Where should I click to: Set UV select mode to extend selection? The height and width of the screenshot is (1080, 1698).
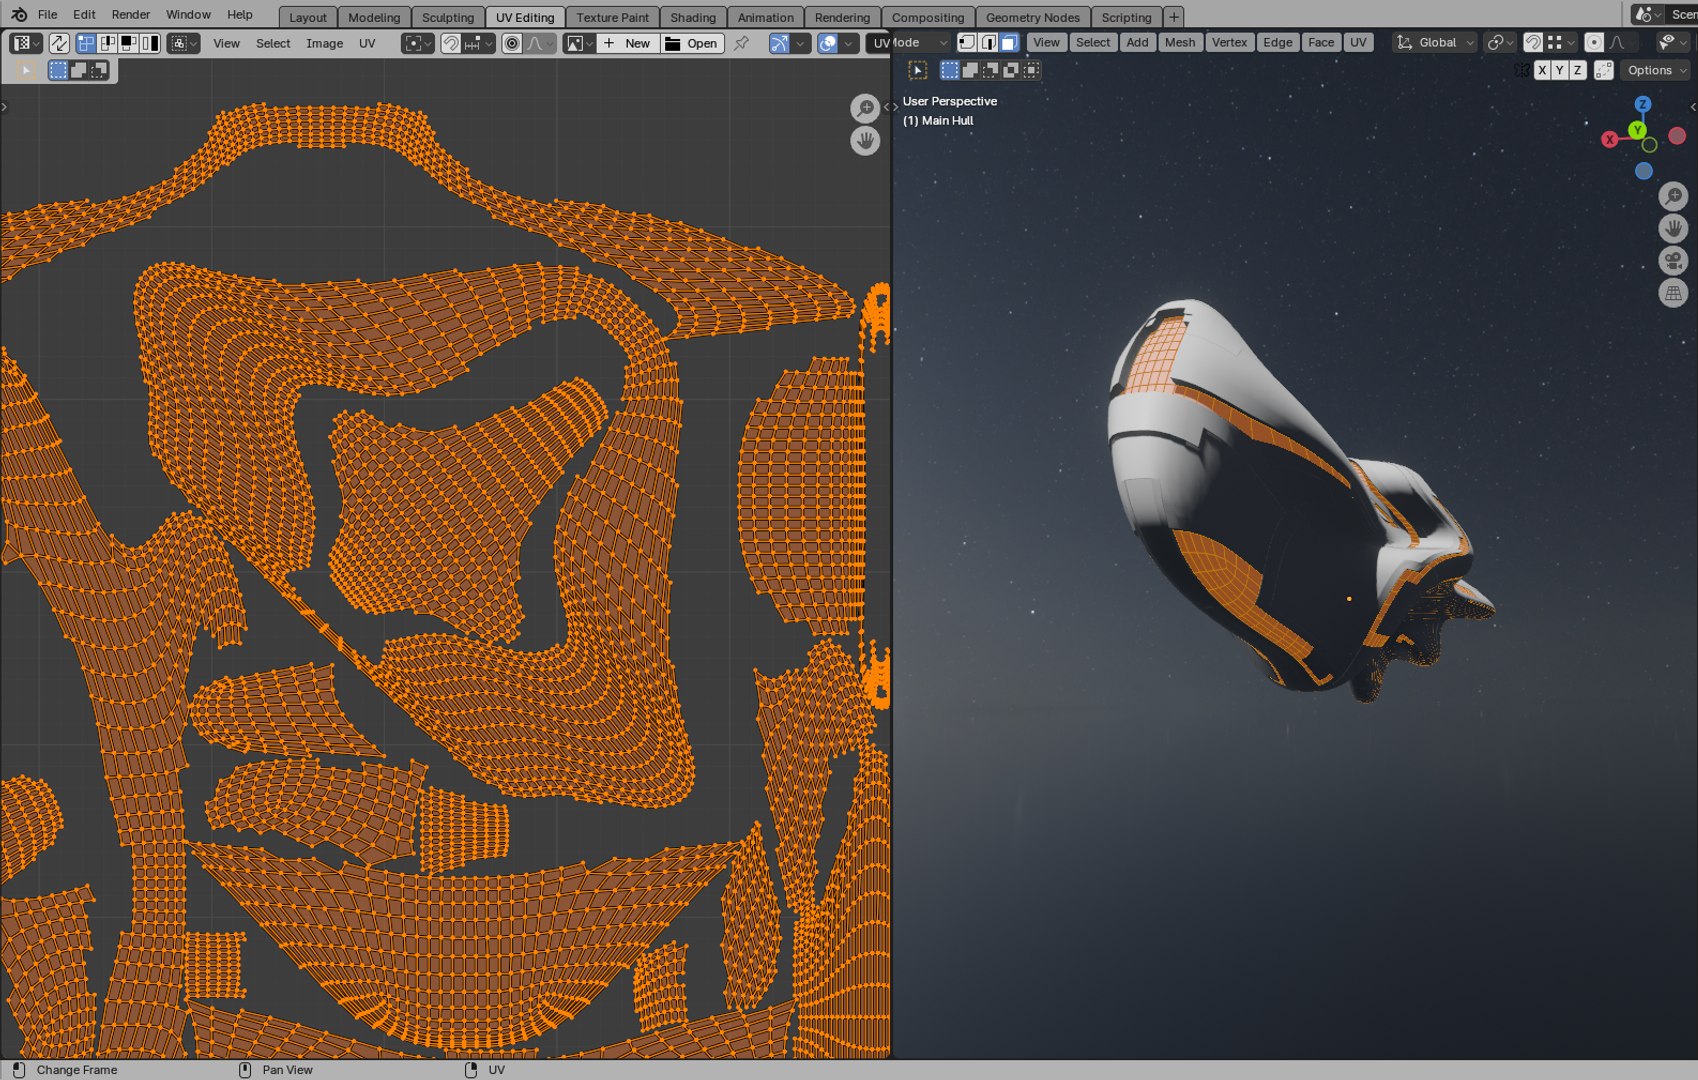78,70
